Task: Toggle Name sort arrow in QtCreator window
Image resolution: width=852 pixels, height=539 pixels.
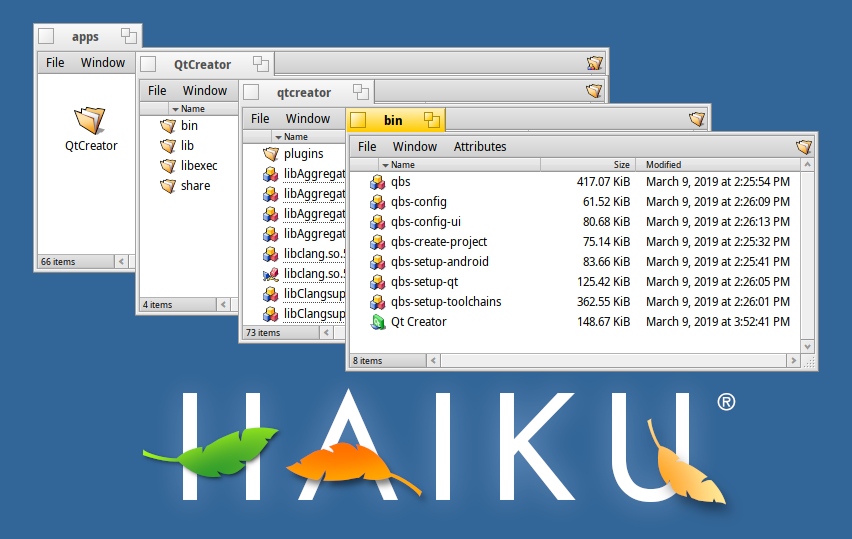Action: [176, 109]
